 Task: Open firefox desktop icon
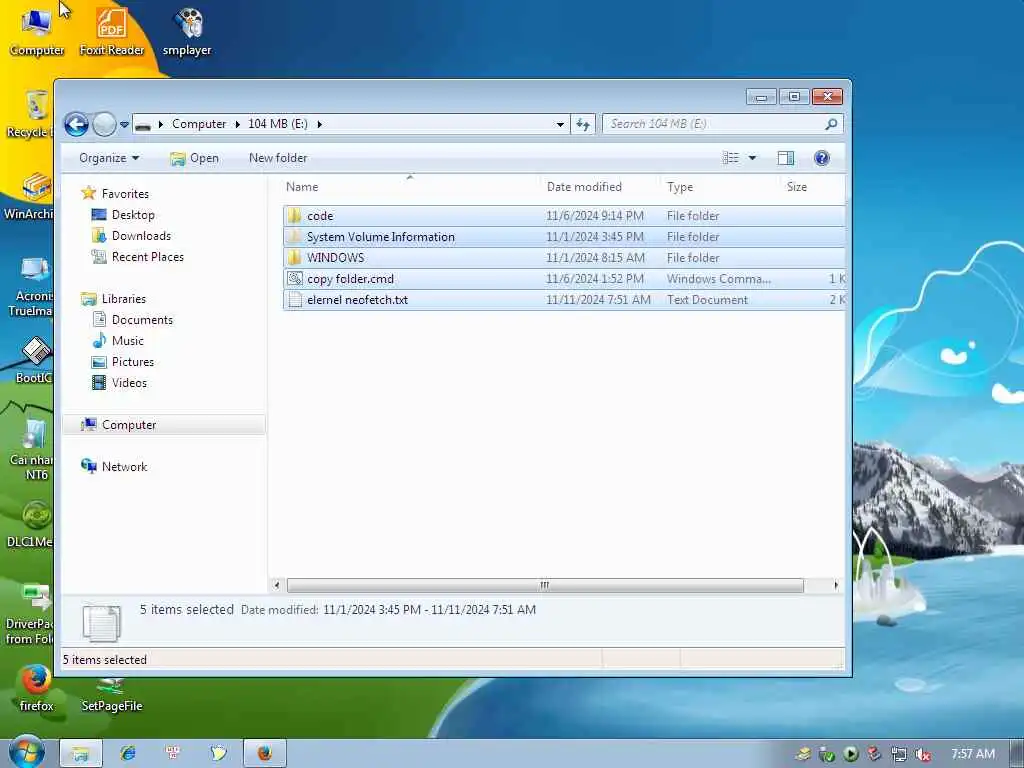click(37, 689)
